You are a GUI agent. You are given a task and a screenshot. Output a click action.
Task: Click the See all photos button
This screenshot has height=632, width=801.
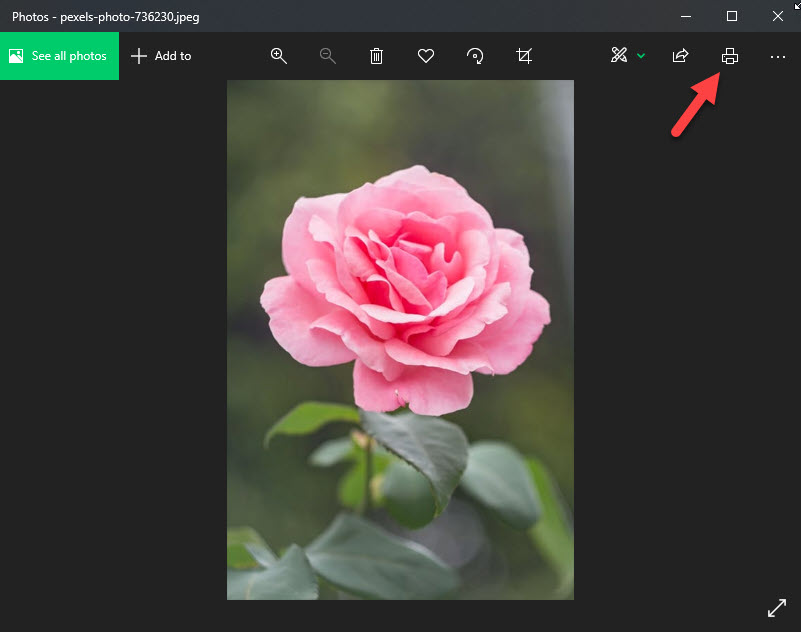59,56
